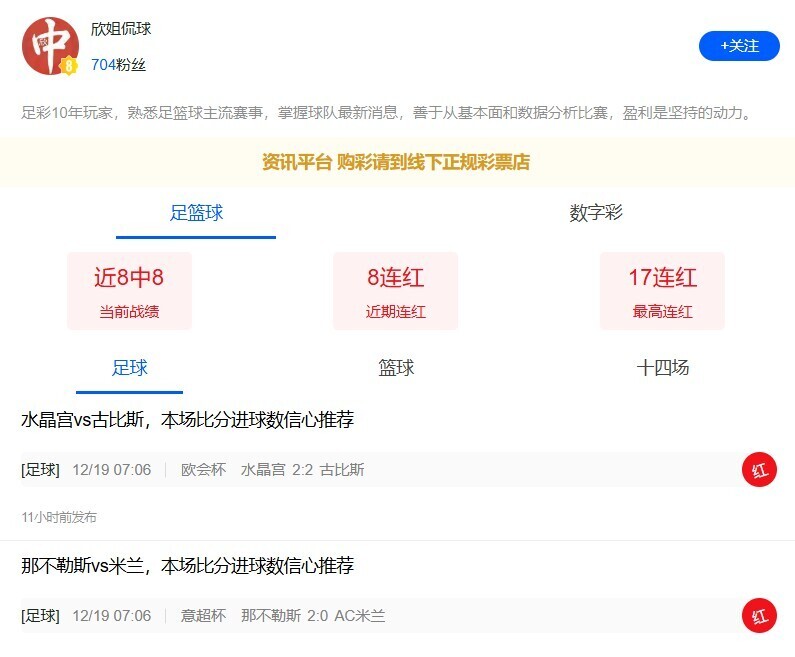Click red 红 badge for 水晶宫 match
This screenshot has width=795, height=657.
click(759, 470)
